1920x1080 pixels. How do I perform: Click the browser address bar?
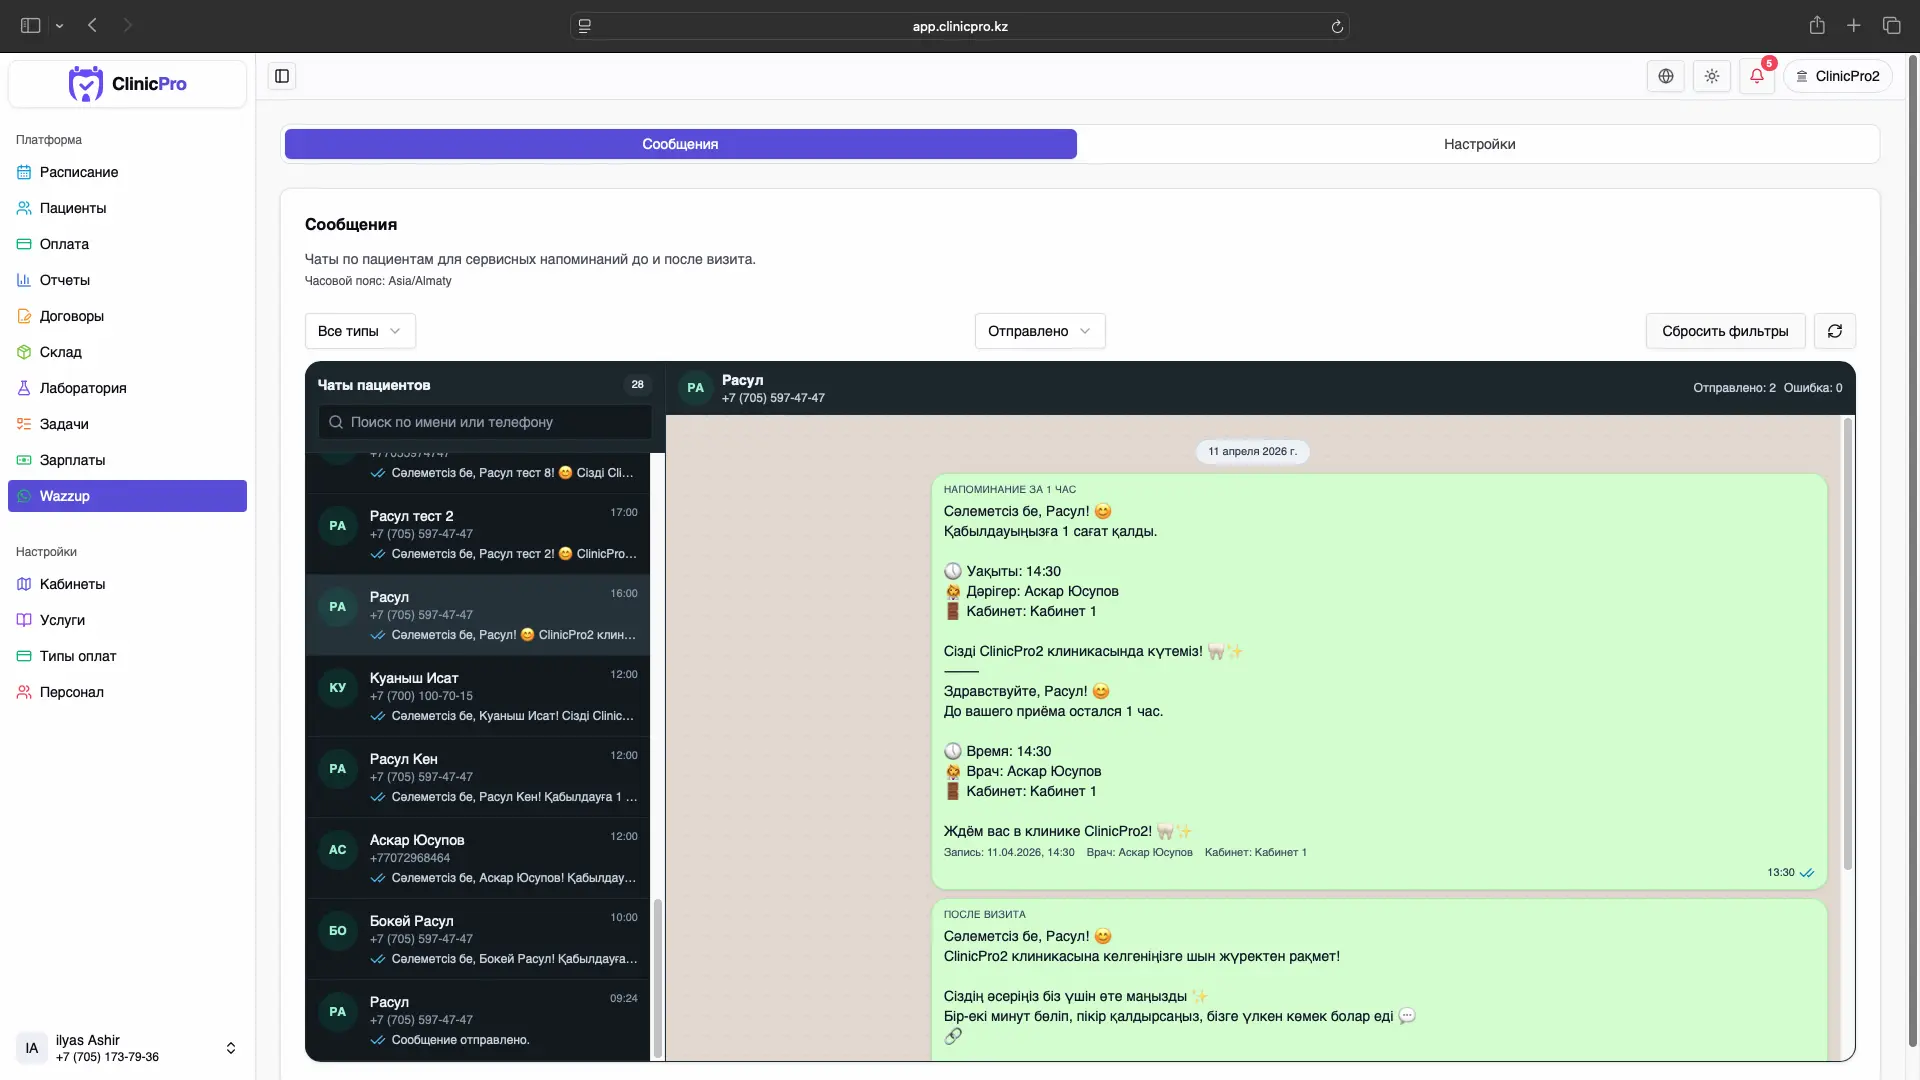pyautogui.click(x=960, y=26)
